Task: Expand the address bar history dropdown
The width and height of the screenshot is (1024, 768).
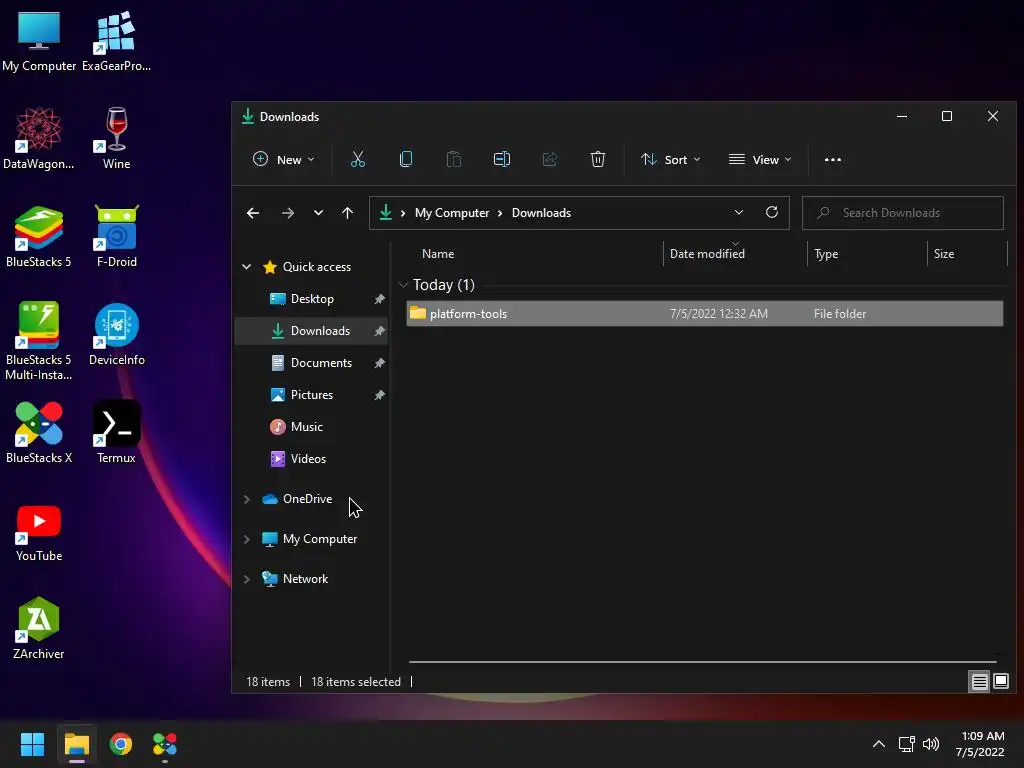Action: click(739, 212)
